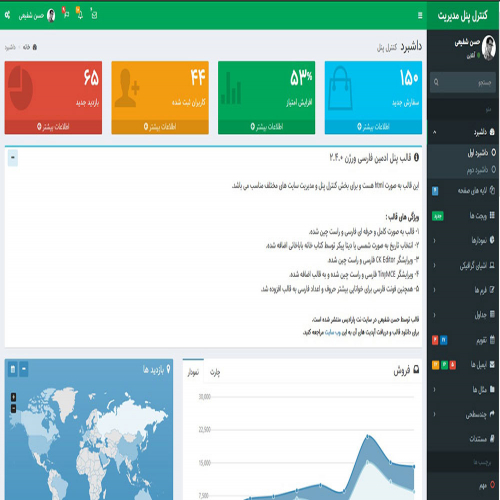Collapse the بازدید ها map box
Viewport: 500px width, 500px height.
pos(24,369)
